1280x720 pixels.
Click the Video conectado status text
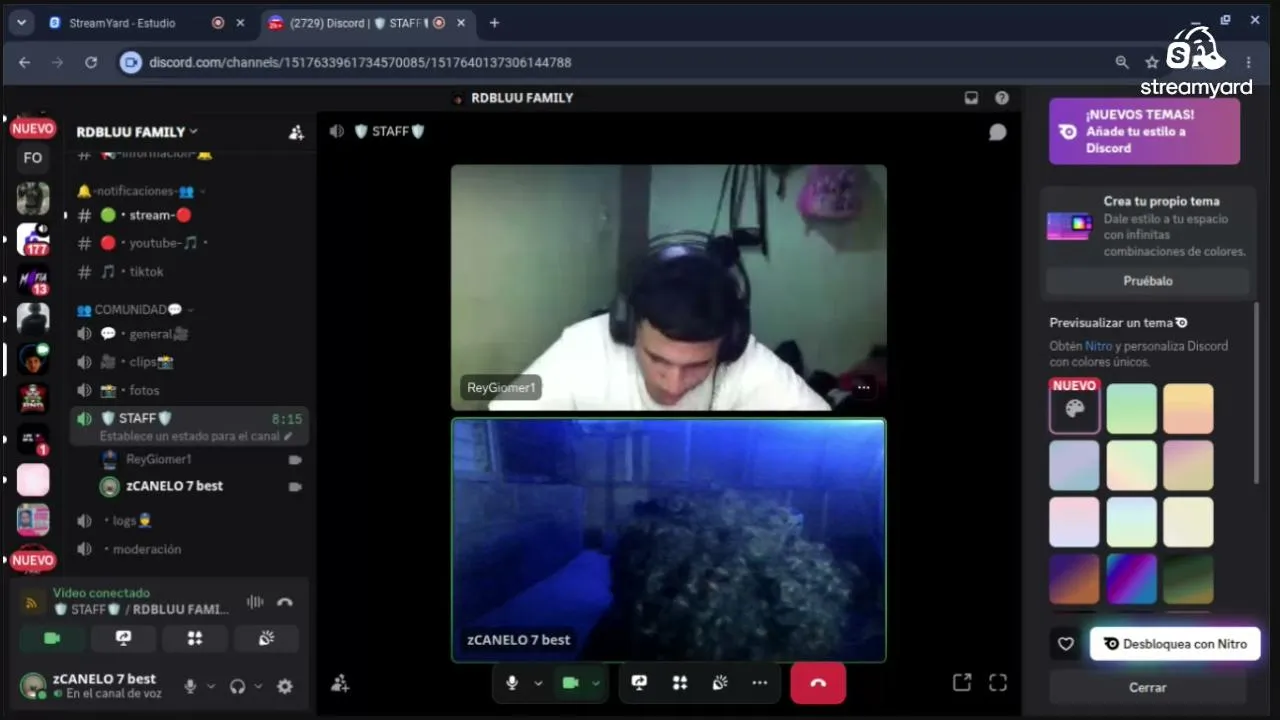tap(101, 593)
